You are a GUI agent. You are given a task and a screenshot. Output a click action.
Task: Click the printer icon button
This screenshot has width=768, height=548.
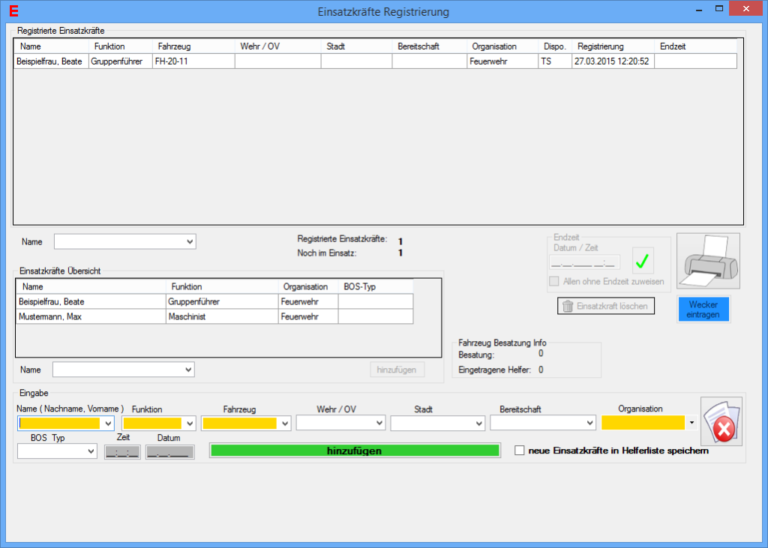pyautogui.click(x=708, y=261)
